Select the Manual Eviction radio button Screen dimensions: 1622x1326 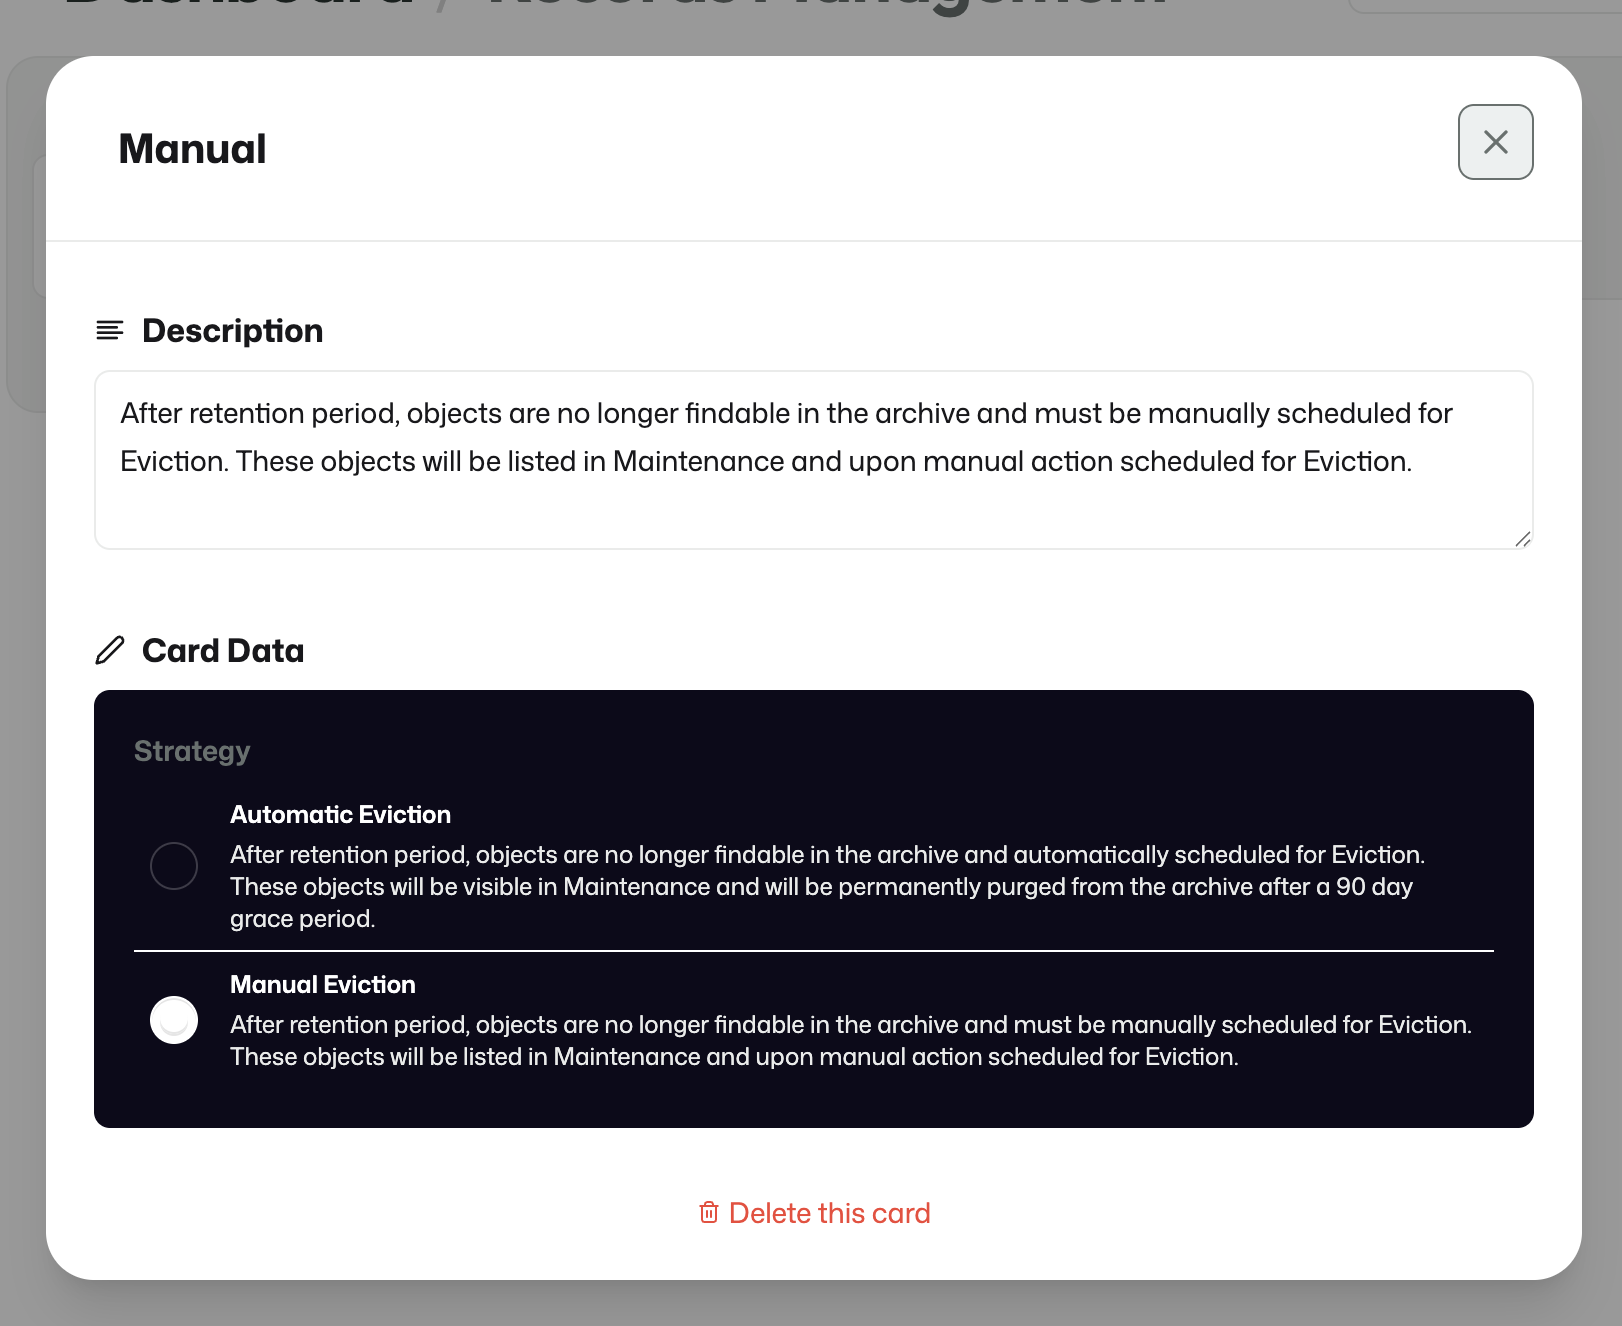174,1020
